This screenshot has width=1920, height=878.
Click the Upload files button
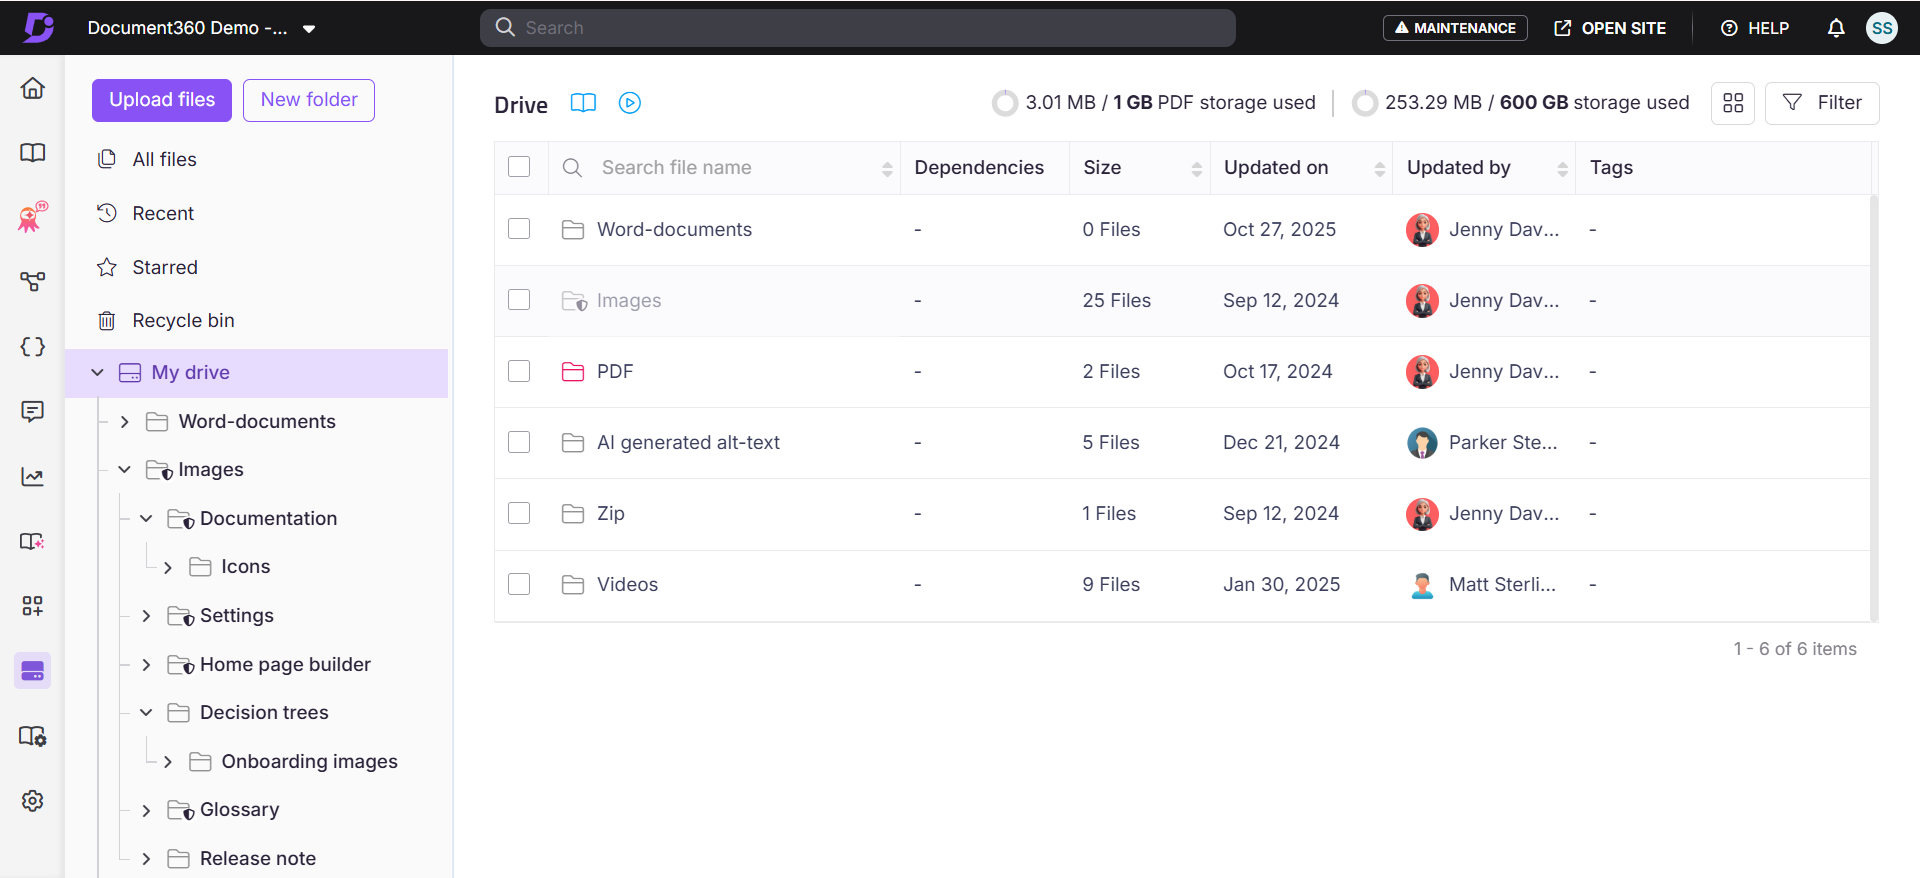(162, 100)
